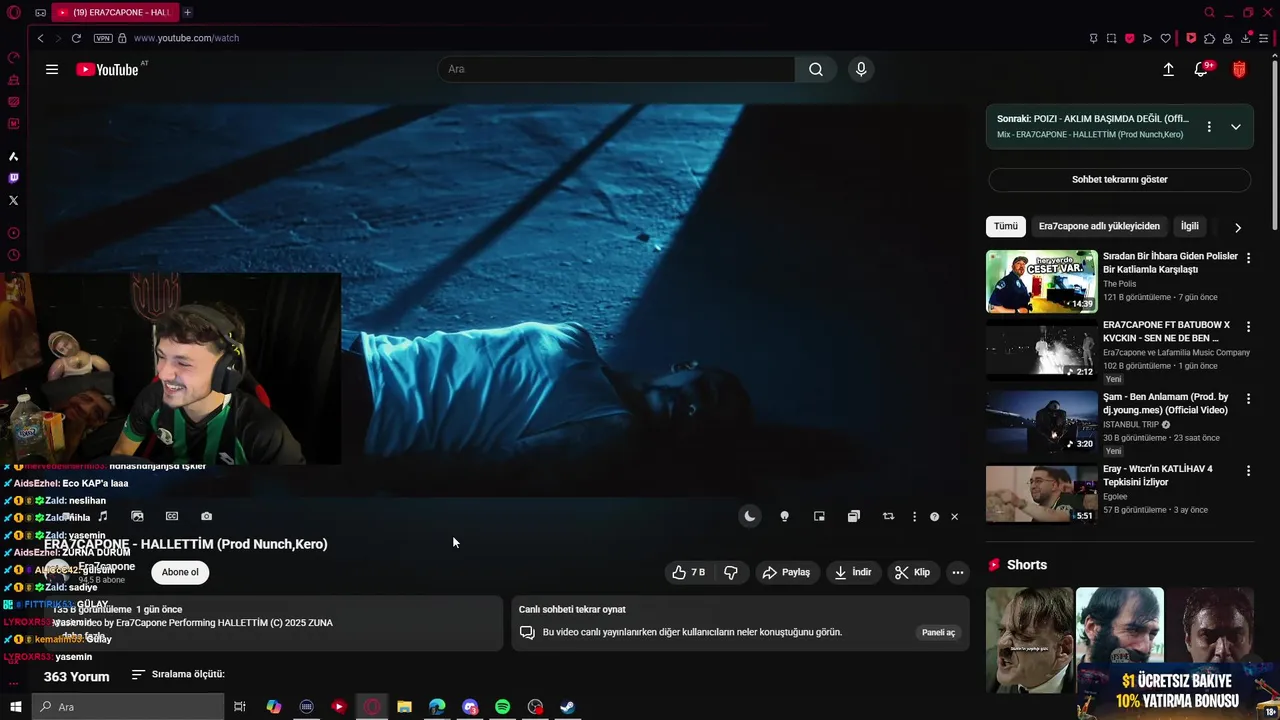This screenshot has width=1280, height=720.
Task: Open Spotify from the taskbar
Action: pos(502,707)
